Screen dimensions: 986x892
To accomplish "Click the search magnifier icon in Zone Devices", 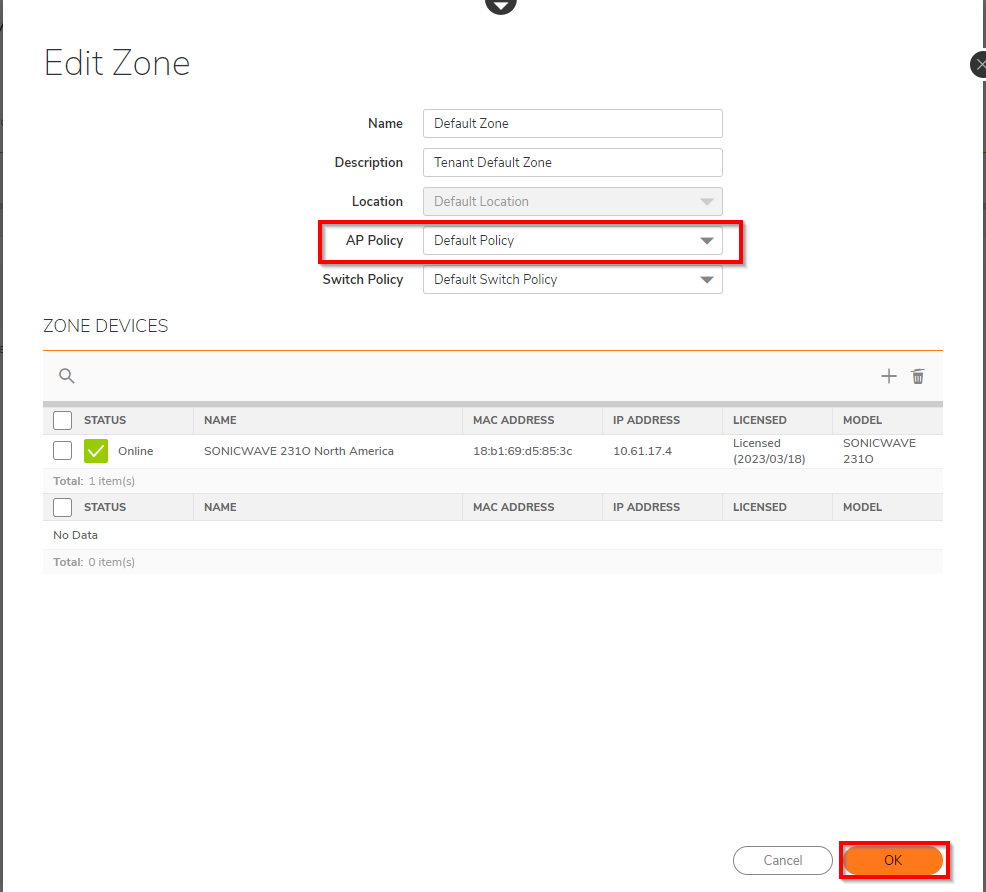I will (x=67, y=376).
